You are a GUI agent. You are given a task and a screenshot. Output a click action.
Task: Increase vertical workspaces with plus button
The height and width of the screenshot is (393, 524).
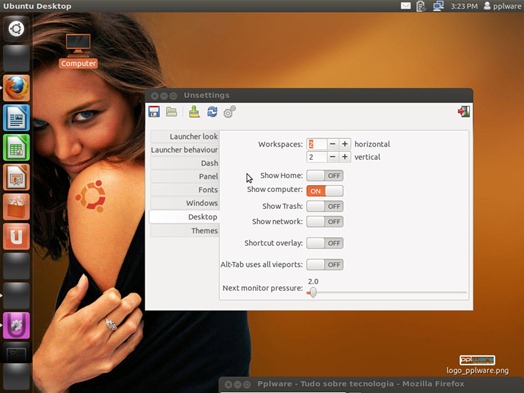(345, 157)
